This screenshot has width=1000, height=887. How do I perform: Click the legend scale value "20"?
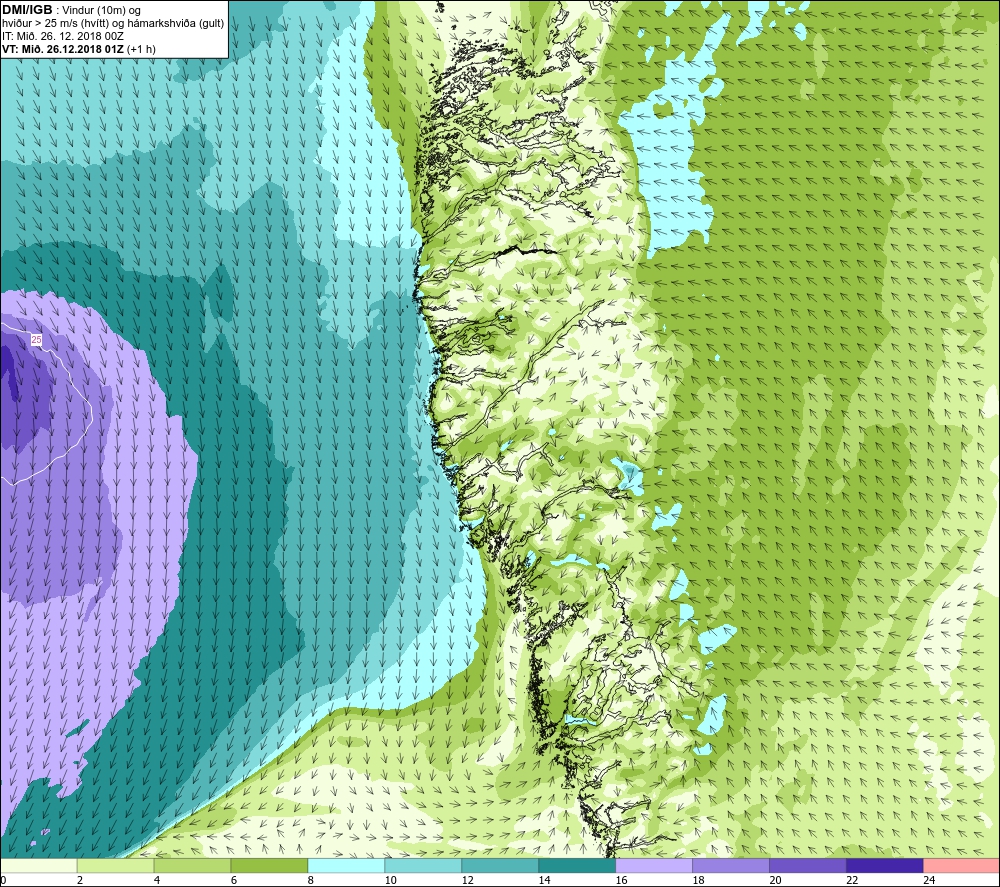coord(775,880)
